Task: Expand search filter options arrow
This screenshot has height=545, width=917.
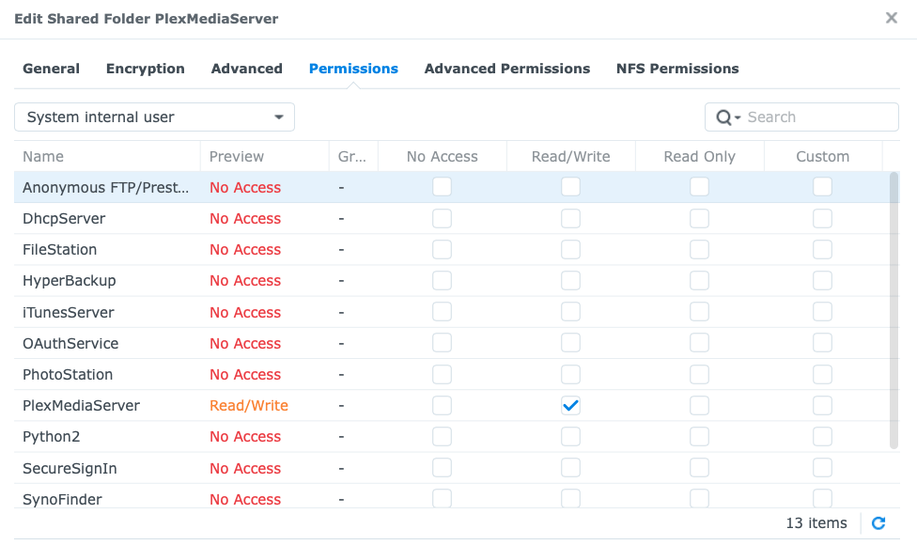Action: pos(738,118)
